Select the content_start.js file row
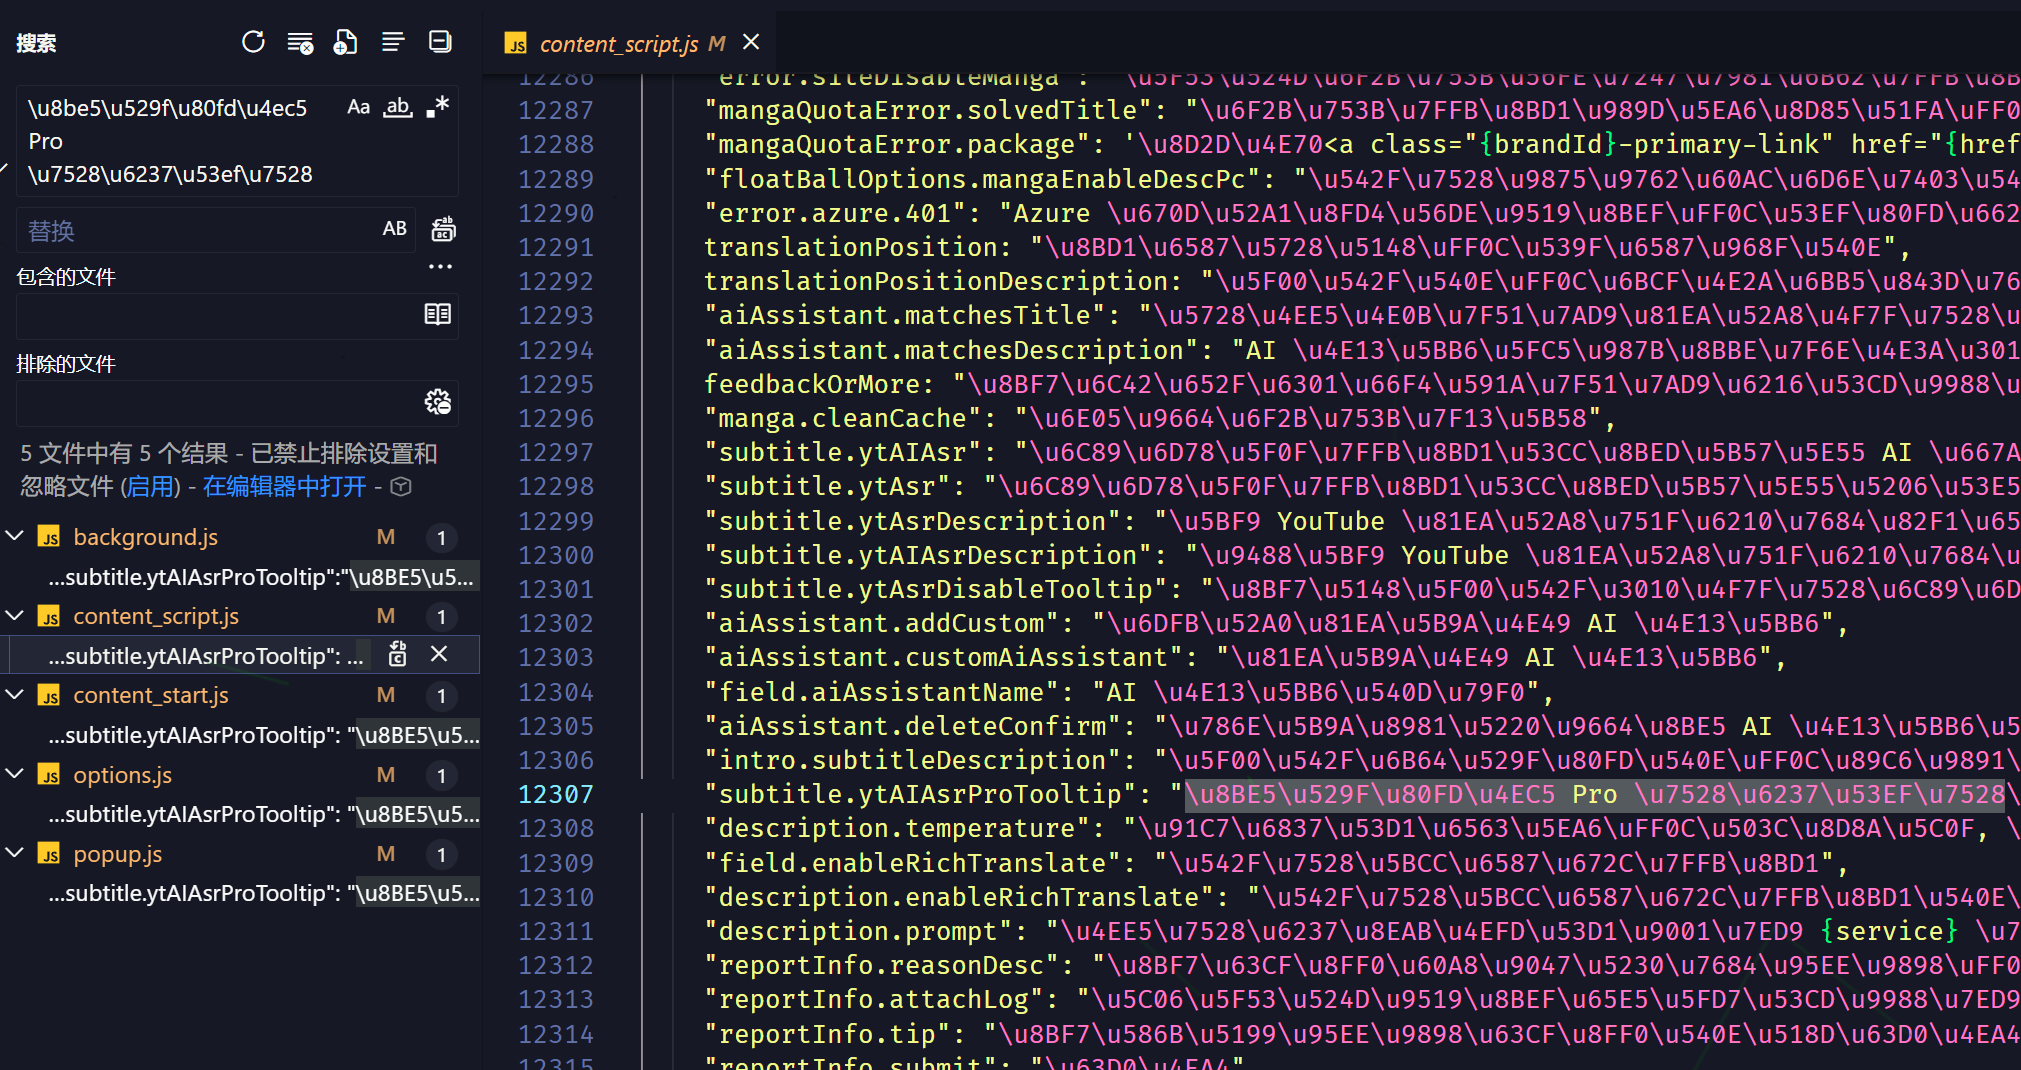This screenshot has width=2021, height=1070. click(240, 695)
